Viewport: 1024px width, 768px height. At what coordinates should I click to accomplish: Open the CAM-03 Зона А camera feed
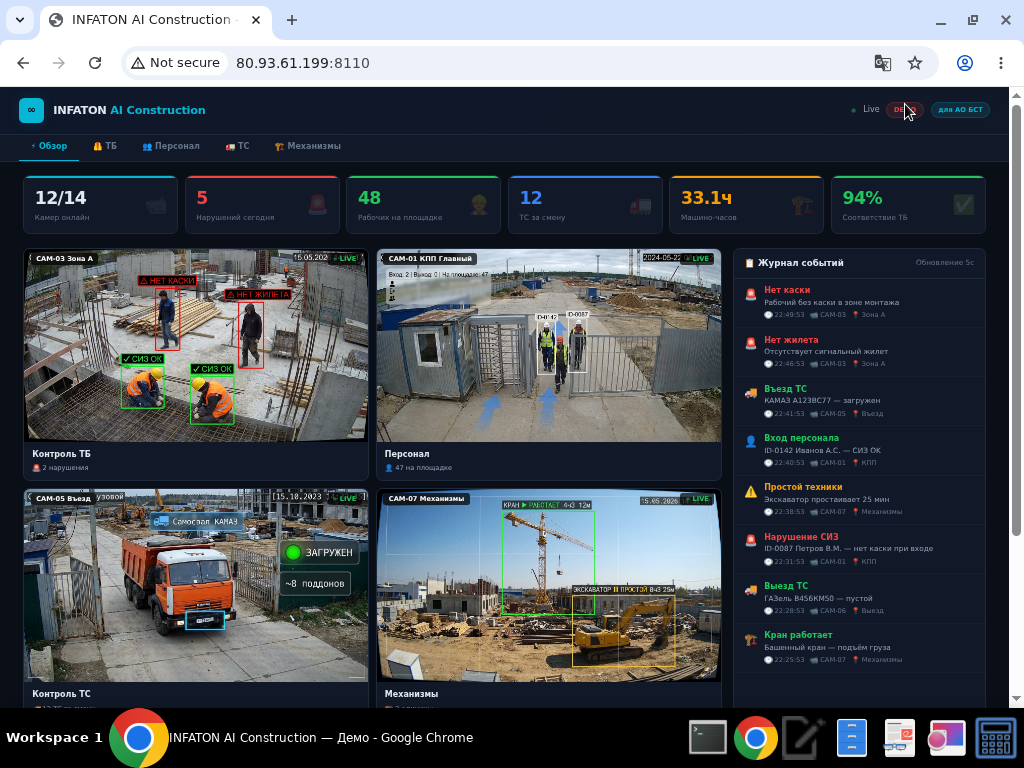click(196, 345)
